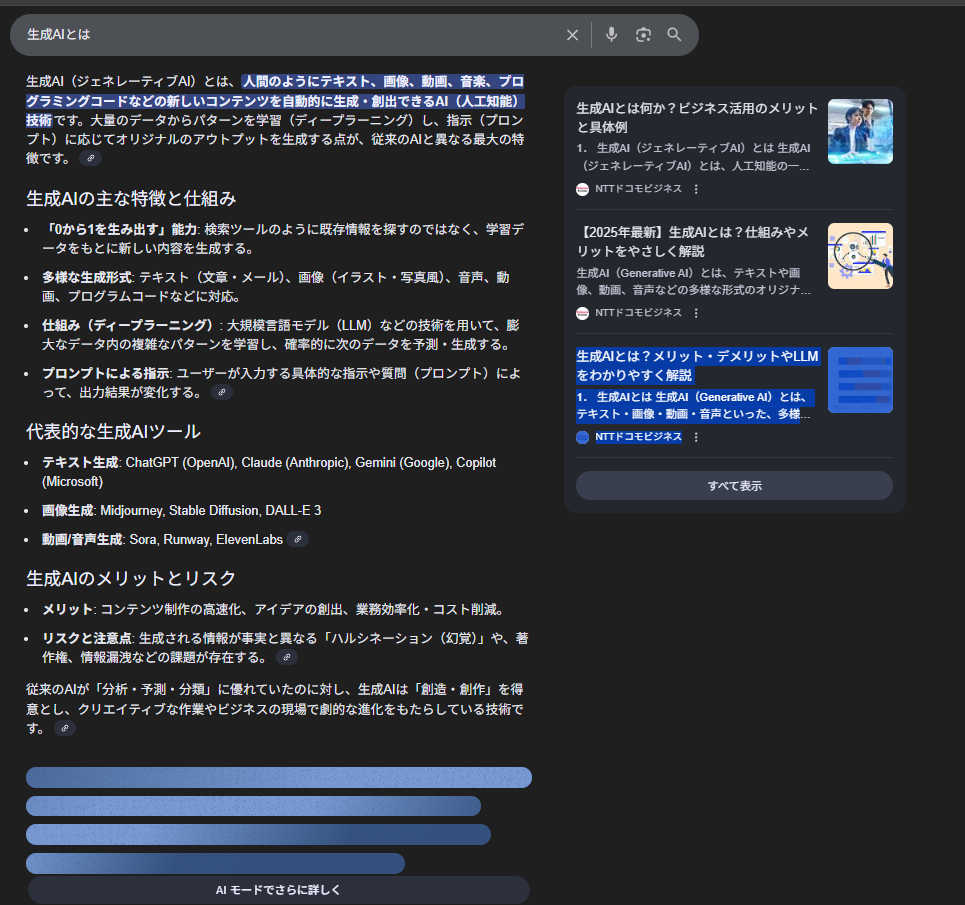
Task: Open source link chip after the ElevenLabs line
Action: point(297,539)
